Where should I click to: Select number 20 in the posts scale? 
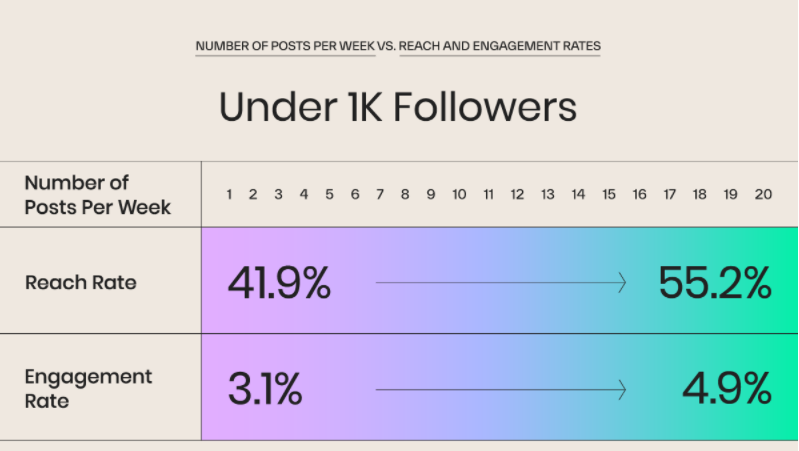(x=763, y=195)
